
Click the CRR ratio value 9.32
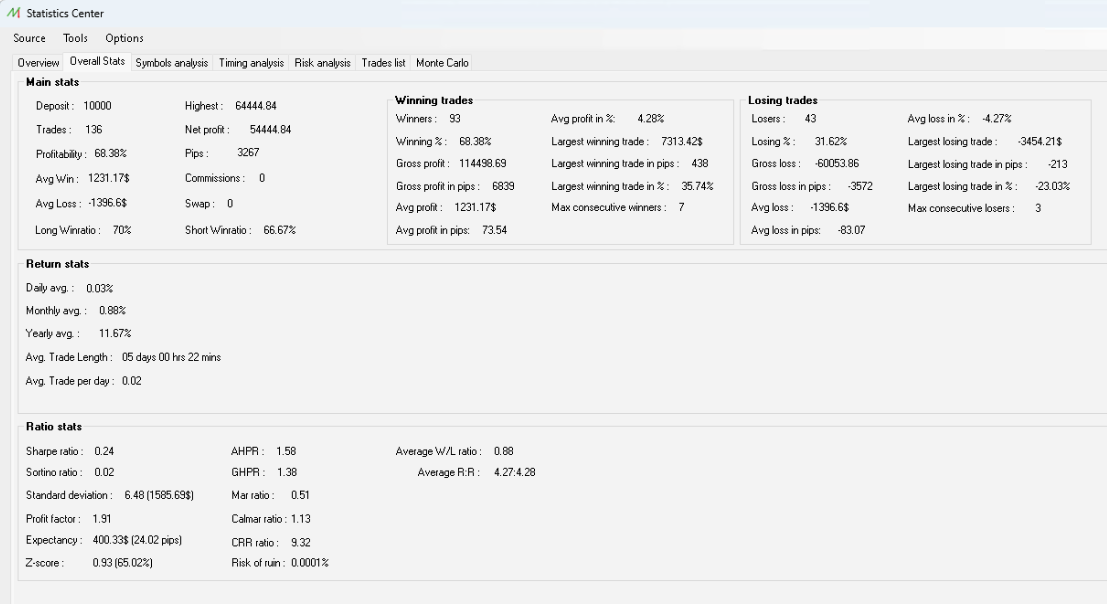301,543
